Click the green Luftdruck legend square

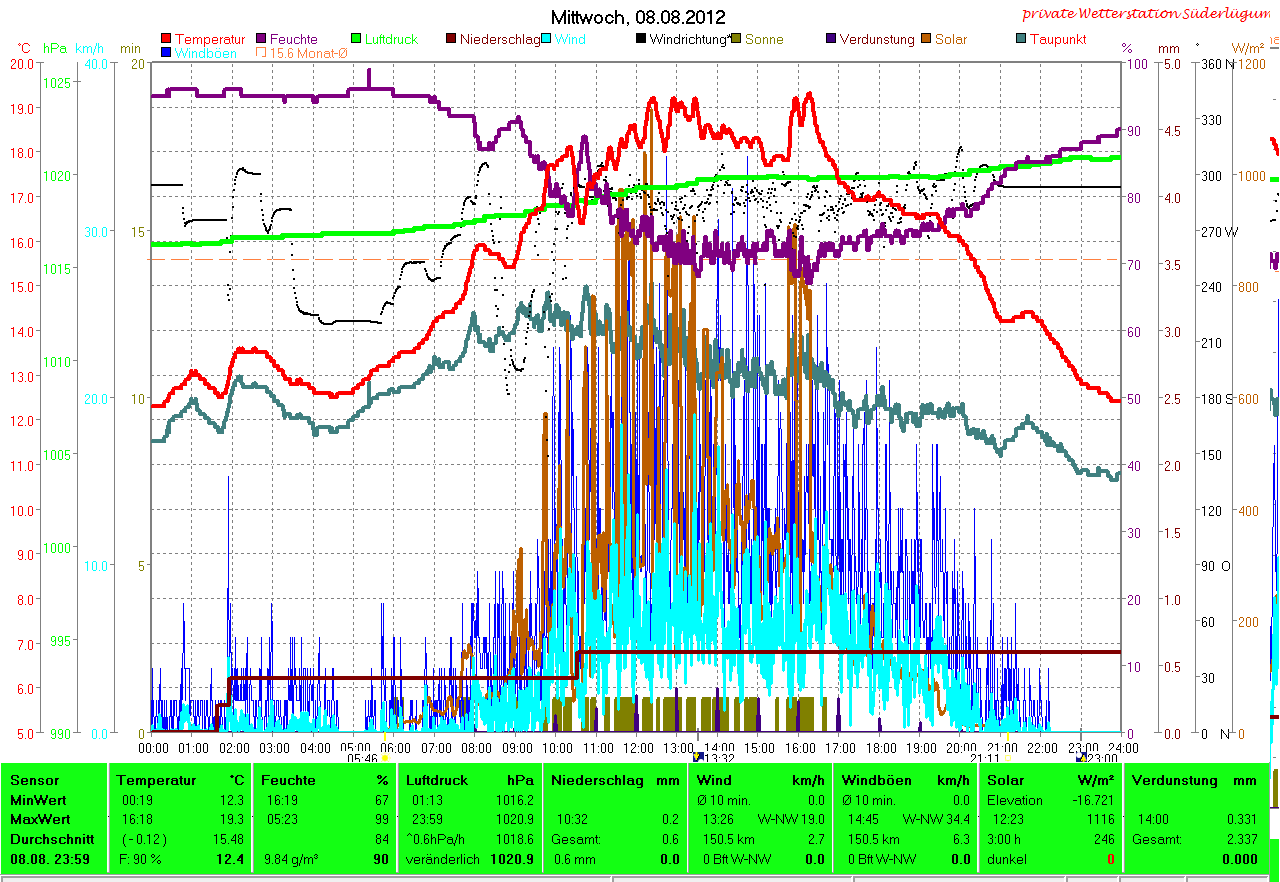pyautogui.click(x=357, y=40)
